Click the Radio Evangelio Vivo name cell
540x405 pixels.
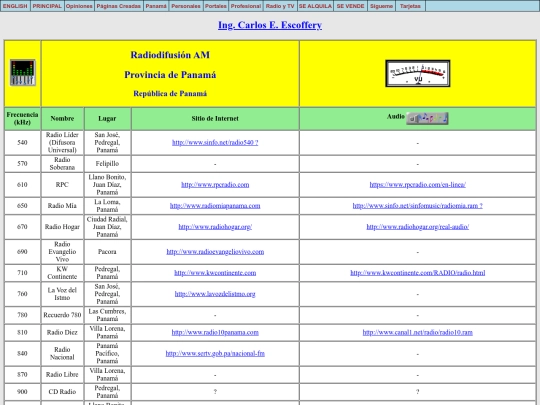[x=62, y=252]
